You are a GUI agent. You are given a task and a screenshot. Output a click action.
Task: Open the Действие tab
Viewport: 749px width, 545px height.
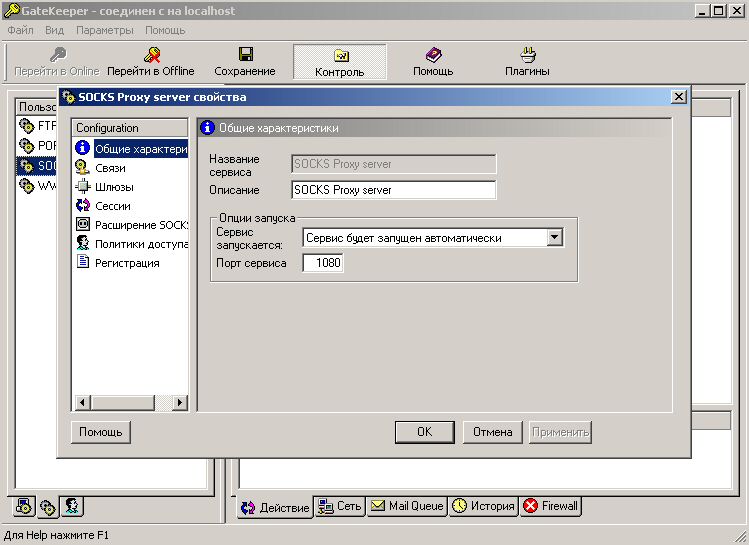(x=275, y=507)
